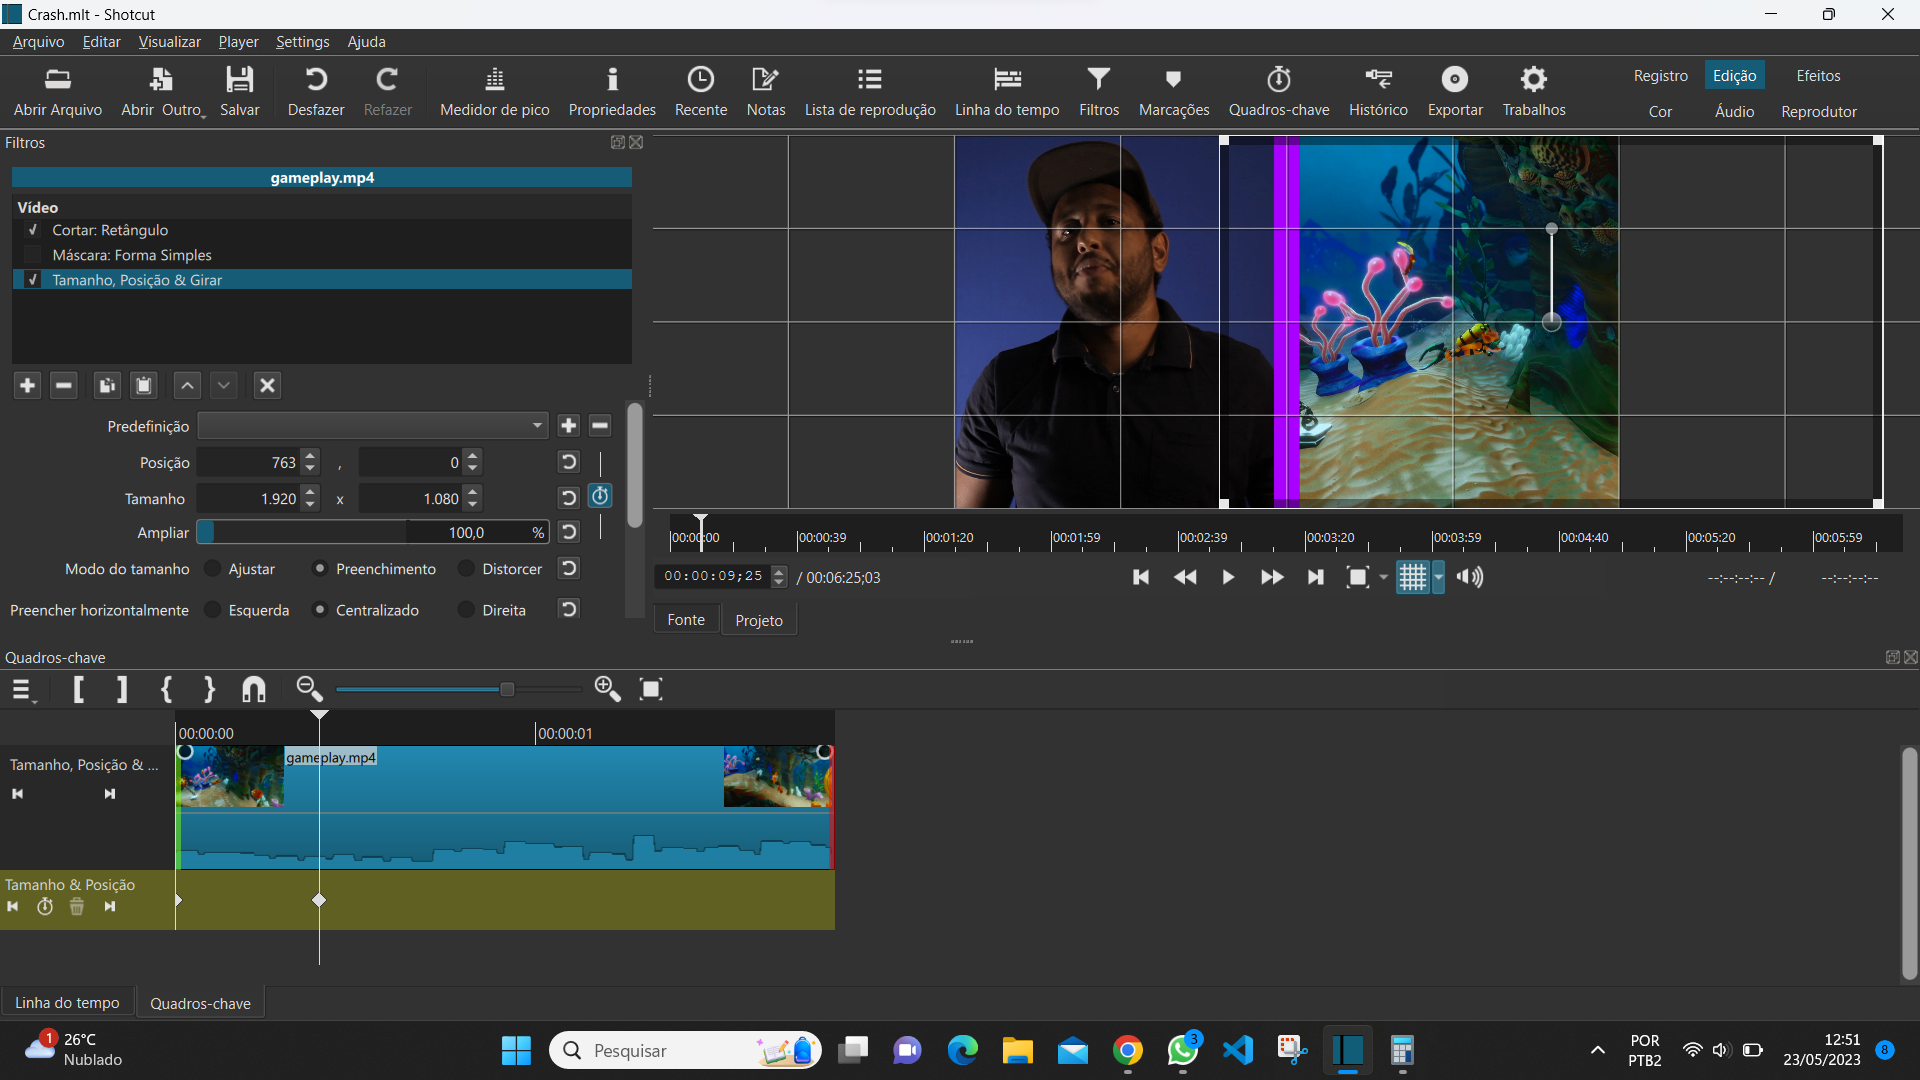The width and height of the screenshot is (1920, 1080).
Task: Zoom in keyframes magnifier plus
Action: (x=607, y=689)
